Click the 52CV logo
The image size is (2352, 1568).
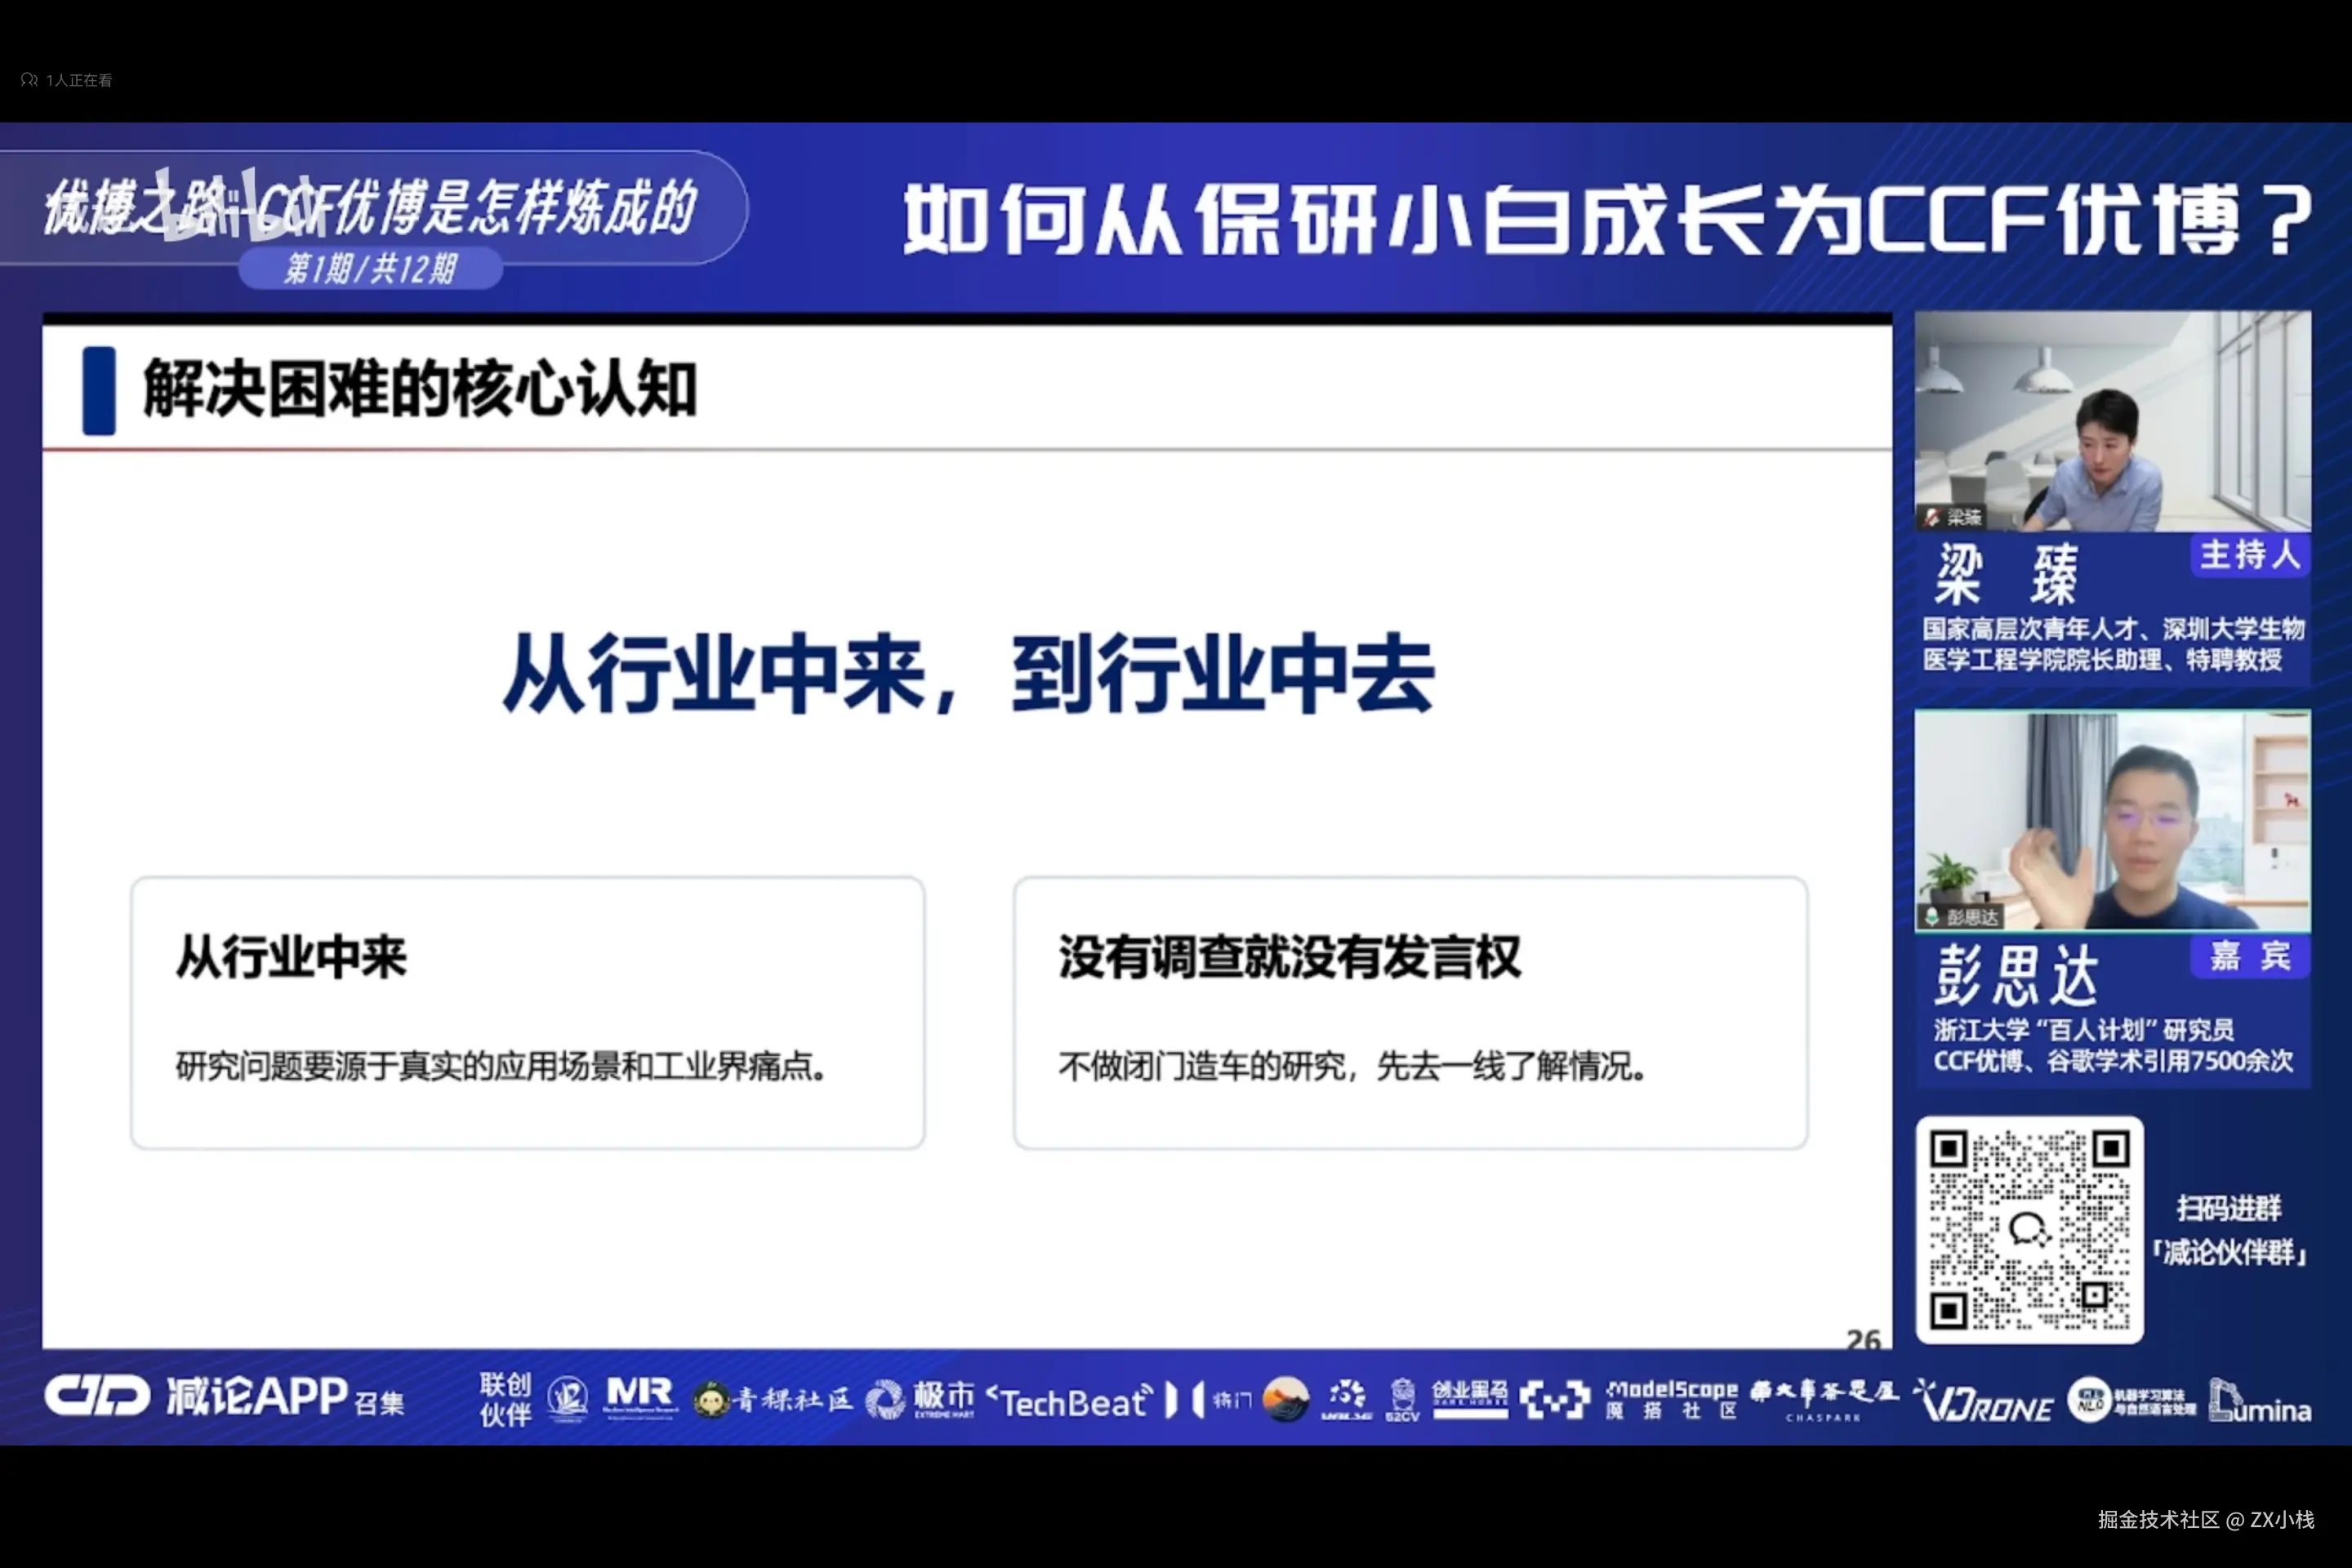pos(1402,1399)
